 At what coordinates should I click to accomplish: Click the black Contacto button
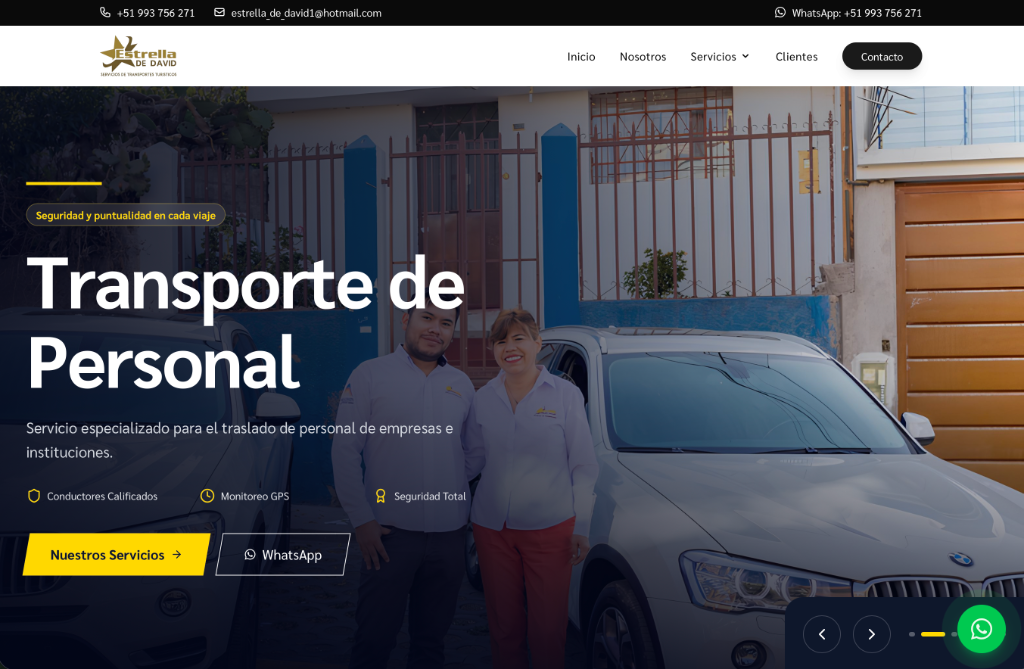pyautogui.click(x=882, y=56)
